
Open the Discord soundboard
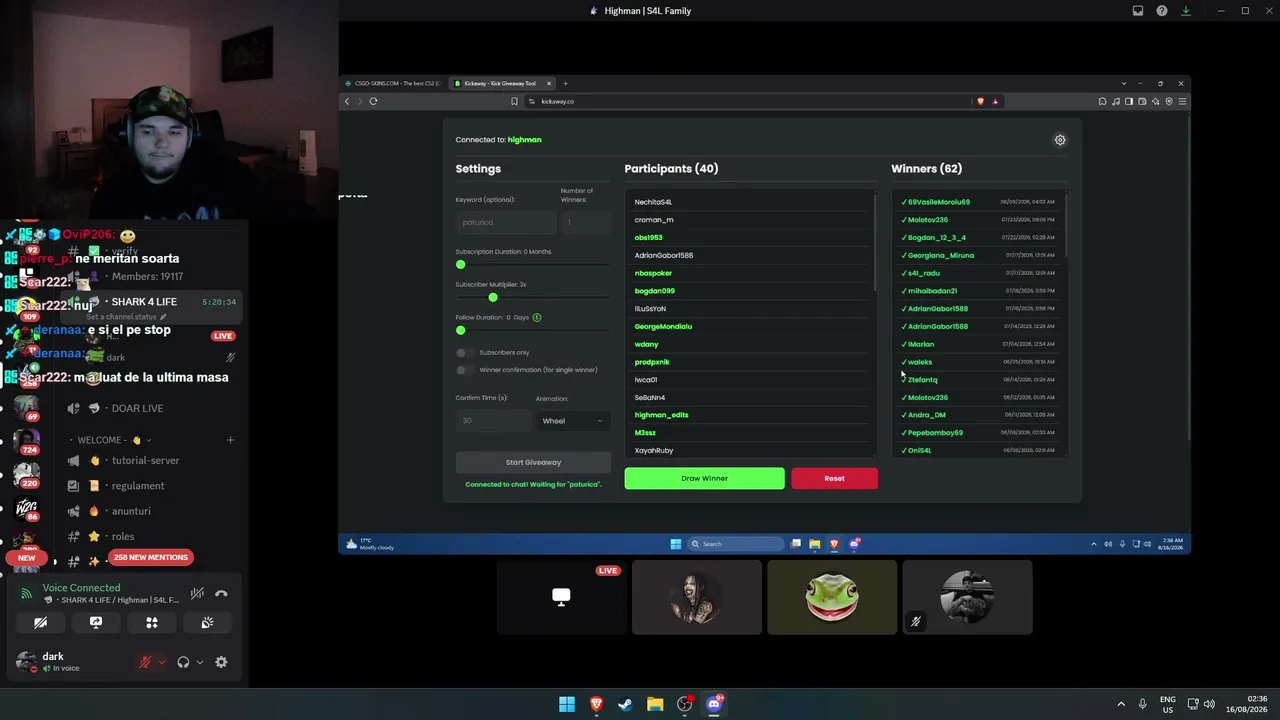207,622
